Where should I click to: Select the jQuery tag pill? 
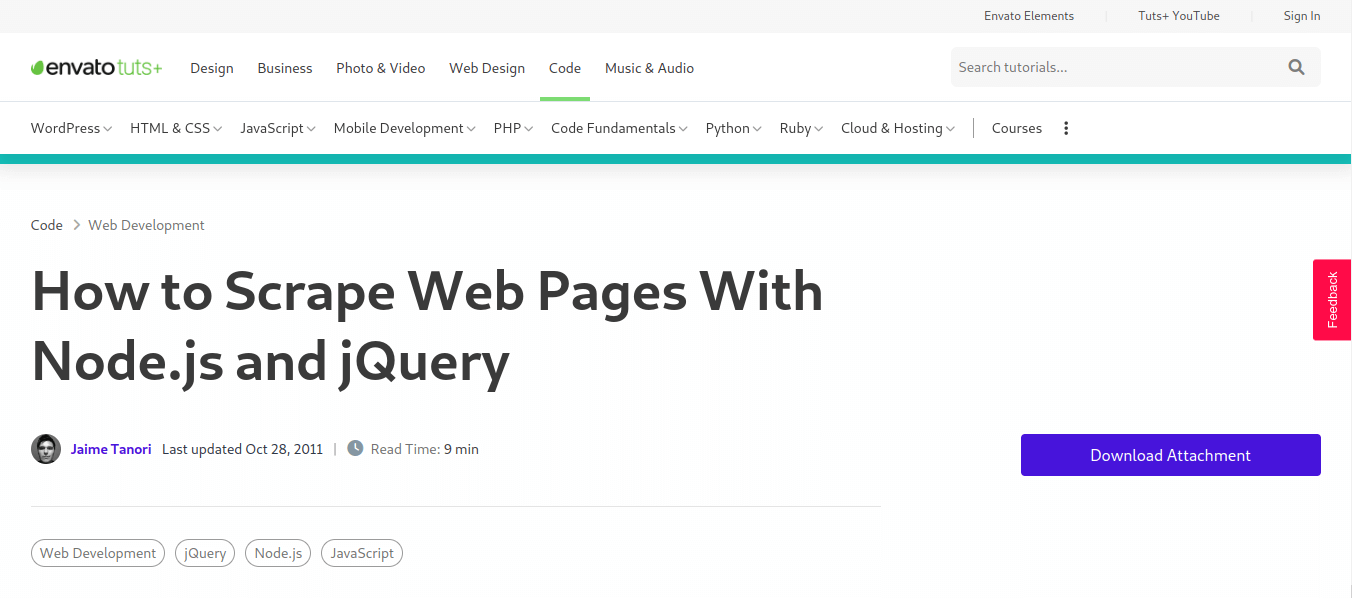(x=204, y=552)
